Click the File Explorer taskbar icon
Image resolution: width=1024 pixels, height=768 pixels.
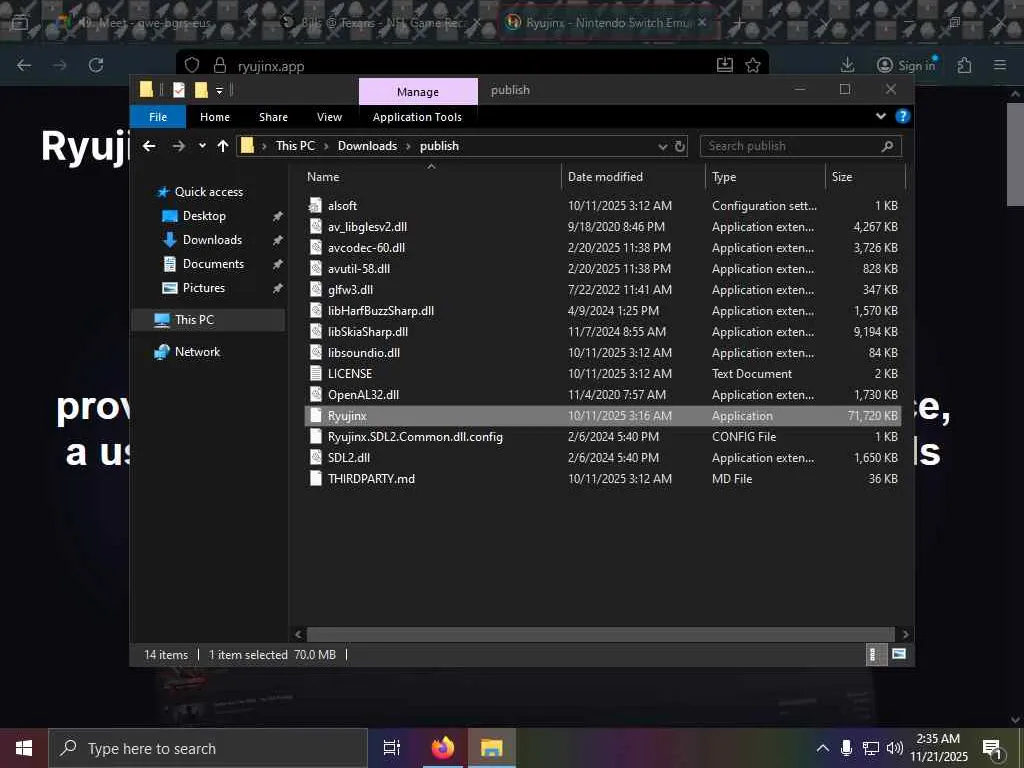492,748
